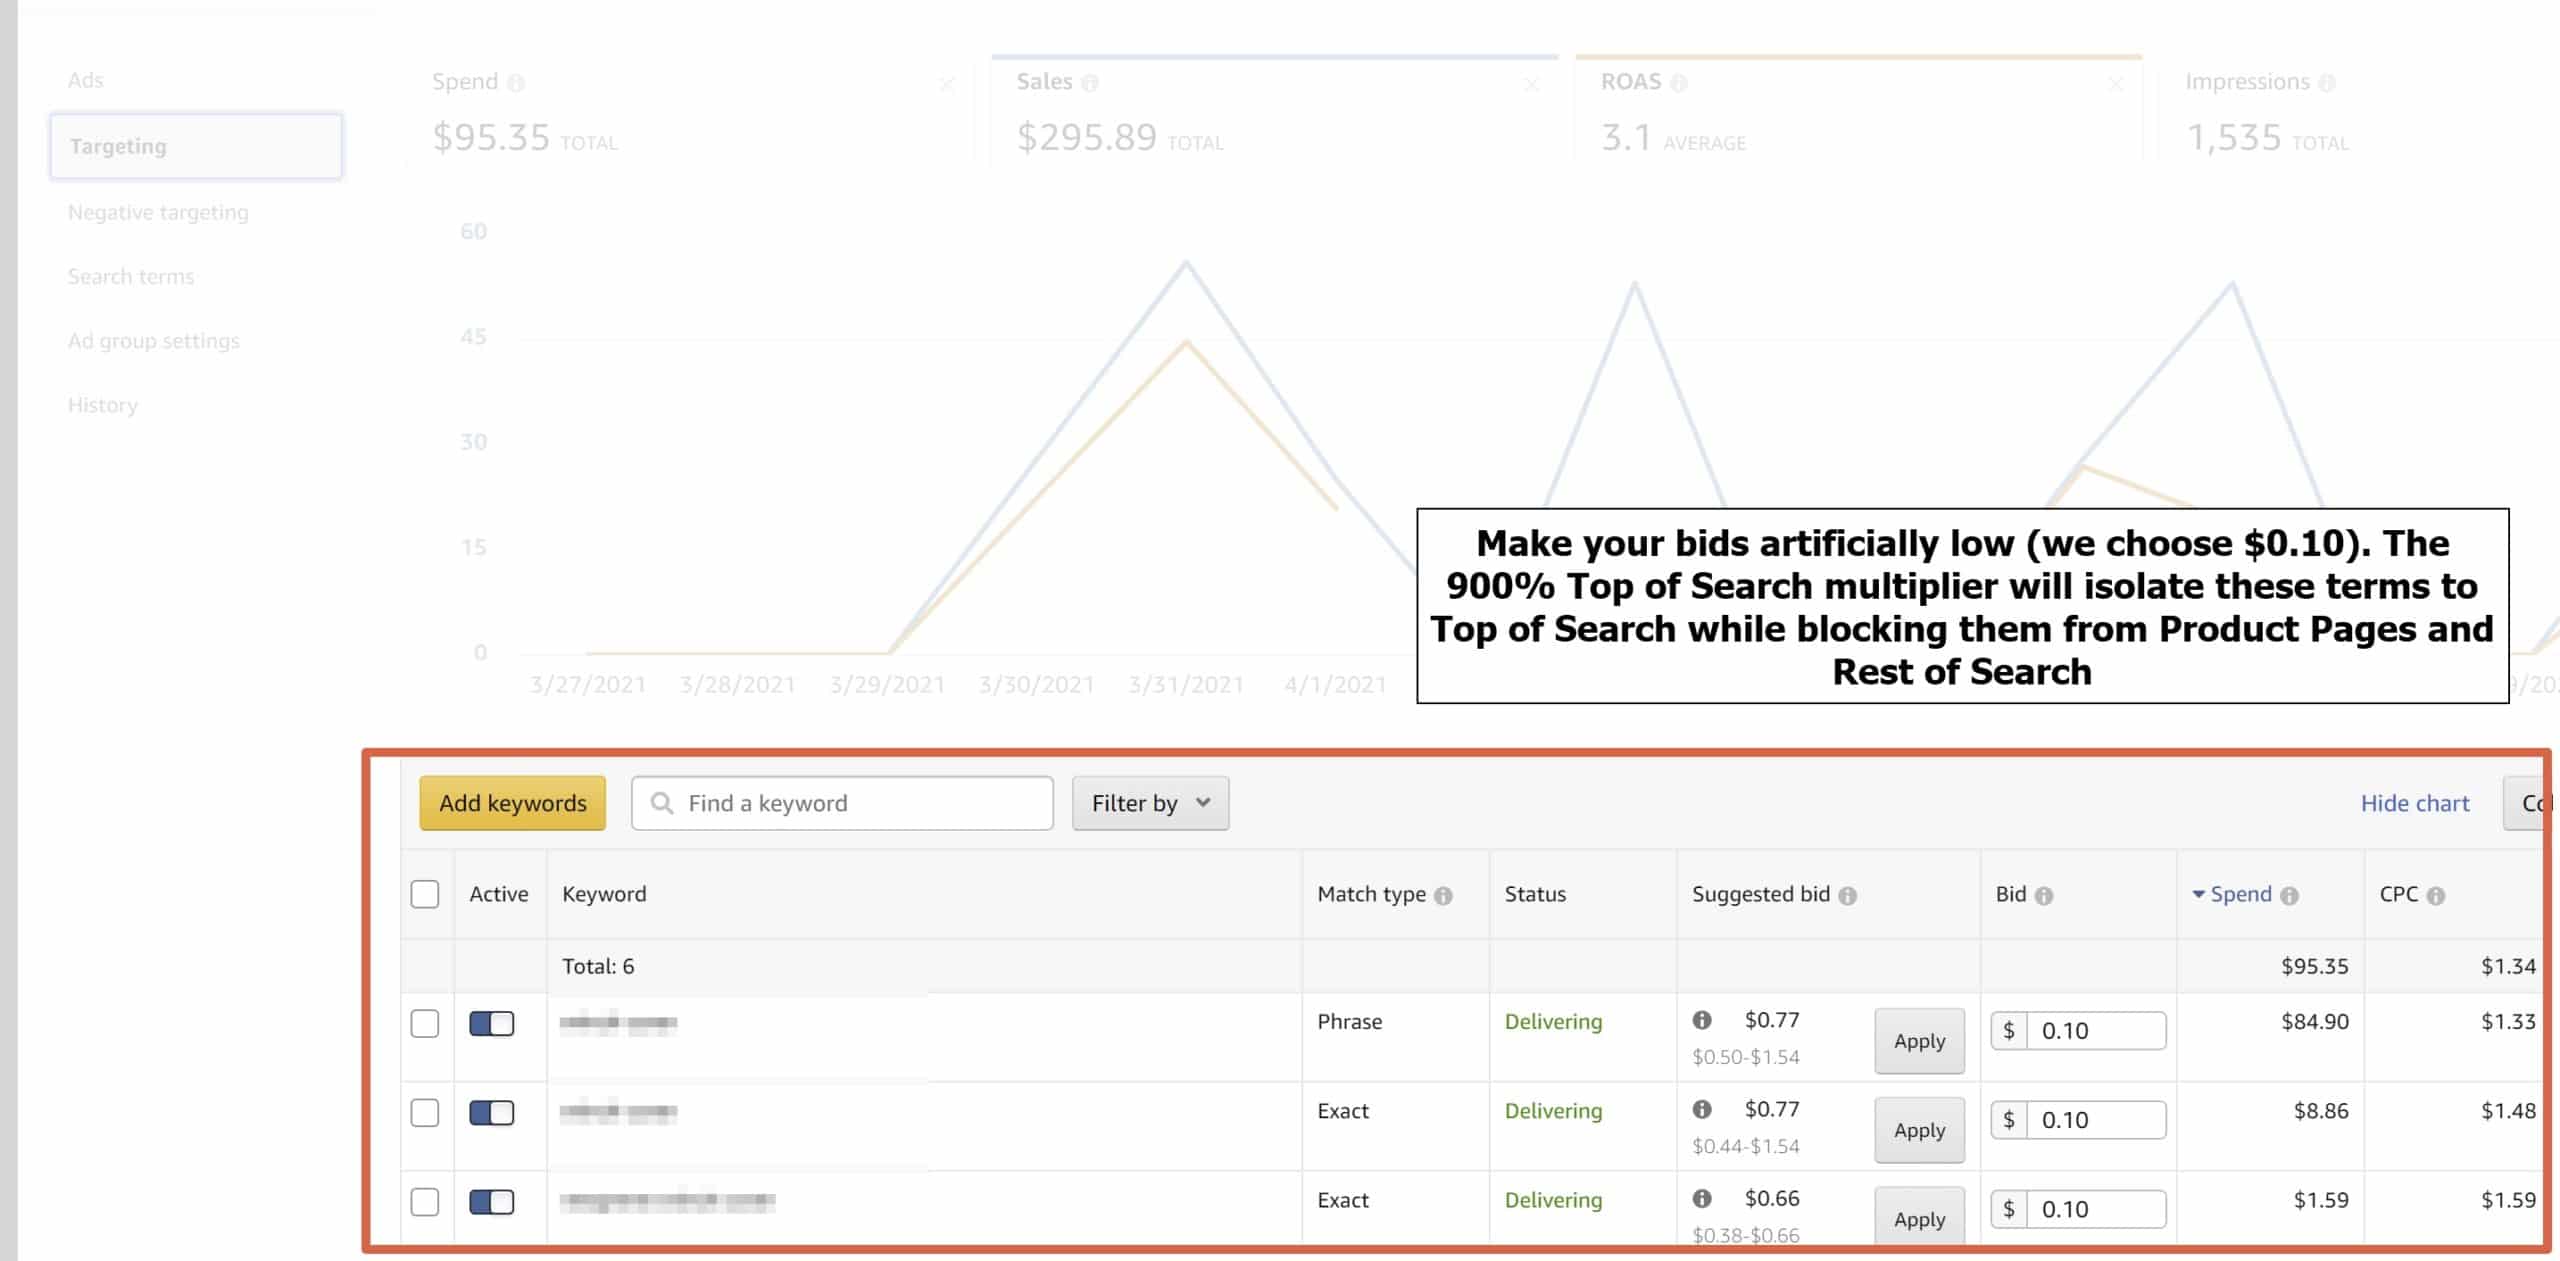The image size is (2560, 1261).
Task: Click the Match type info icon
Action: [1443, 896]
